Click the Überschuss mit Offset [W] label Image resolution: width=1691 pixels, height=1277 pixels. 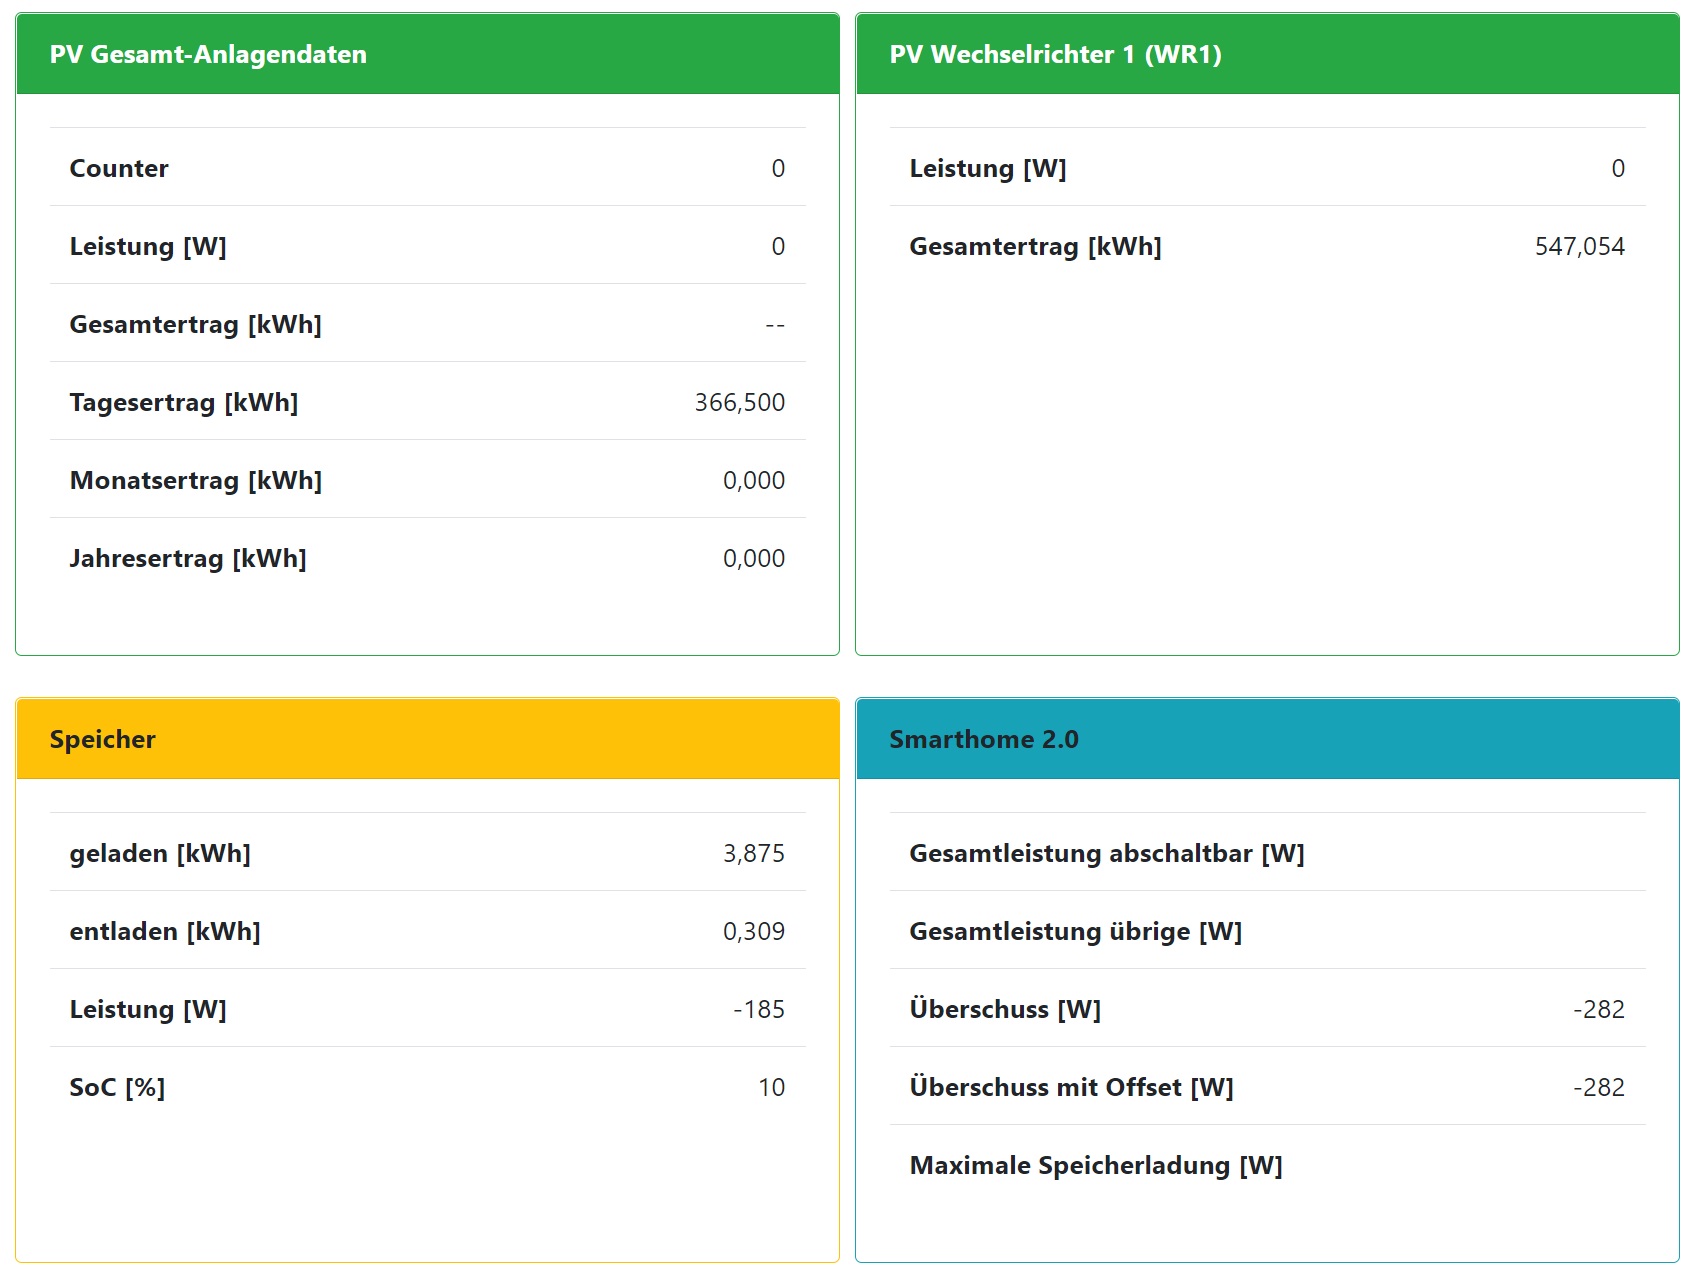(x=1071, y=1087)
